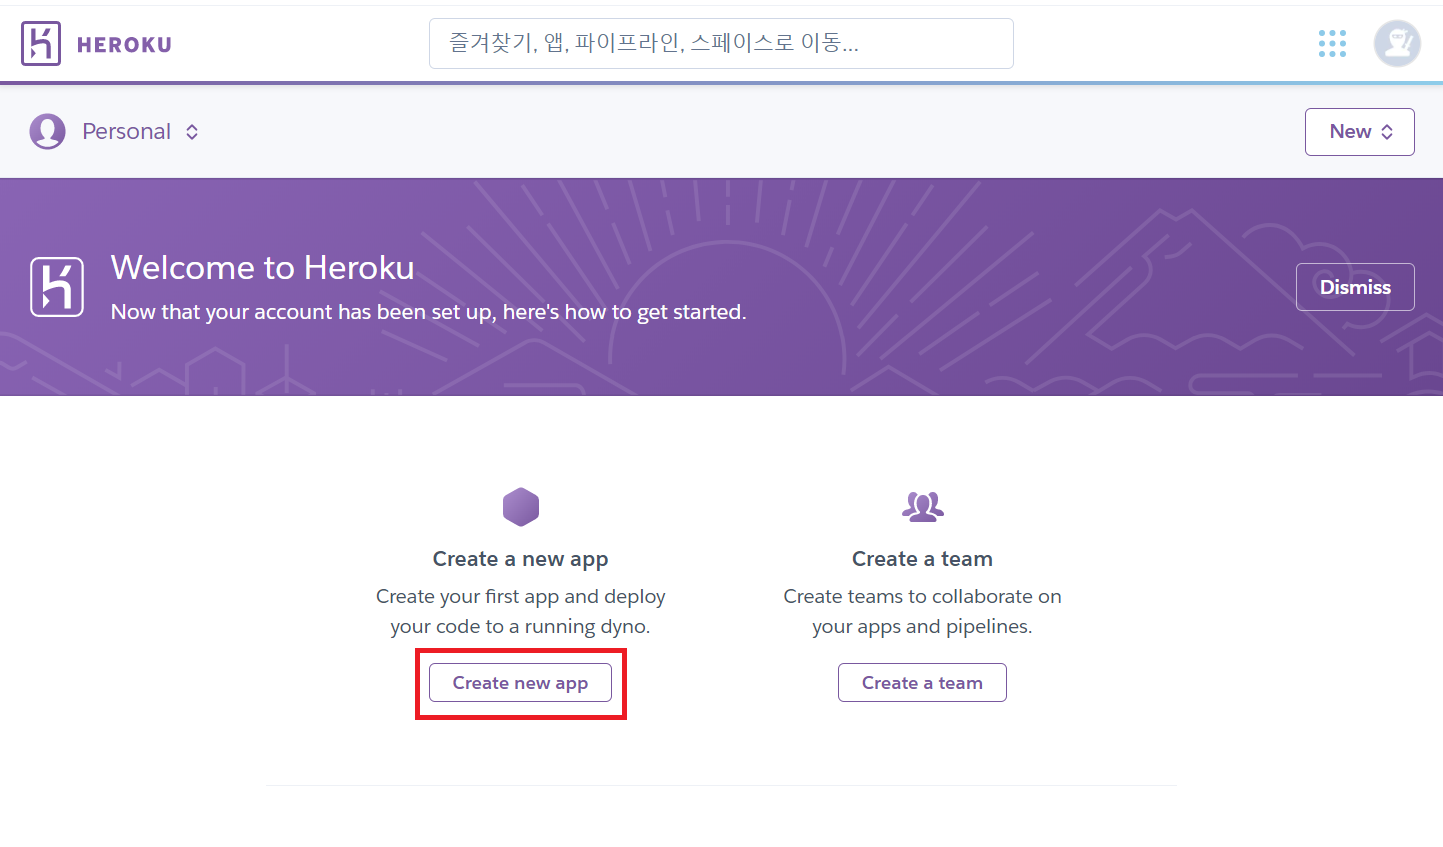1443x847 pixels.
Task: Click the Heroku logo icon in header
Action: point(41,44)
